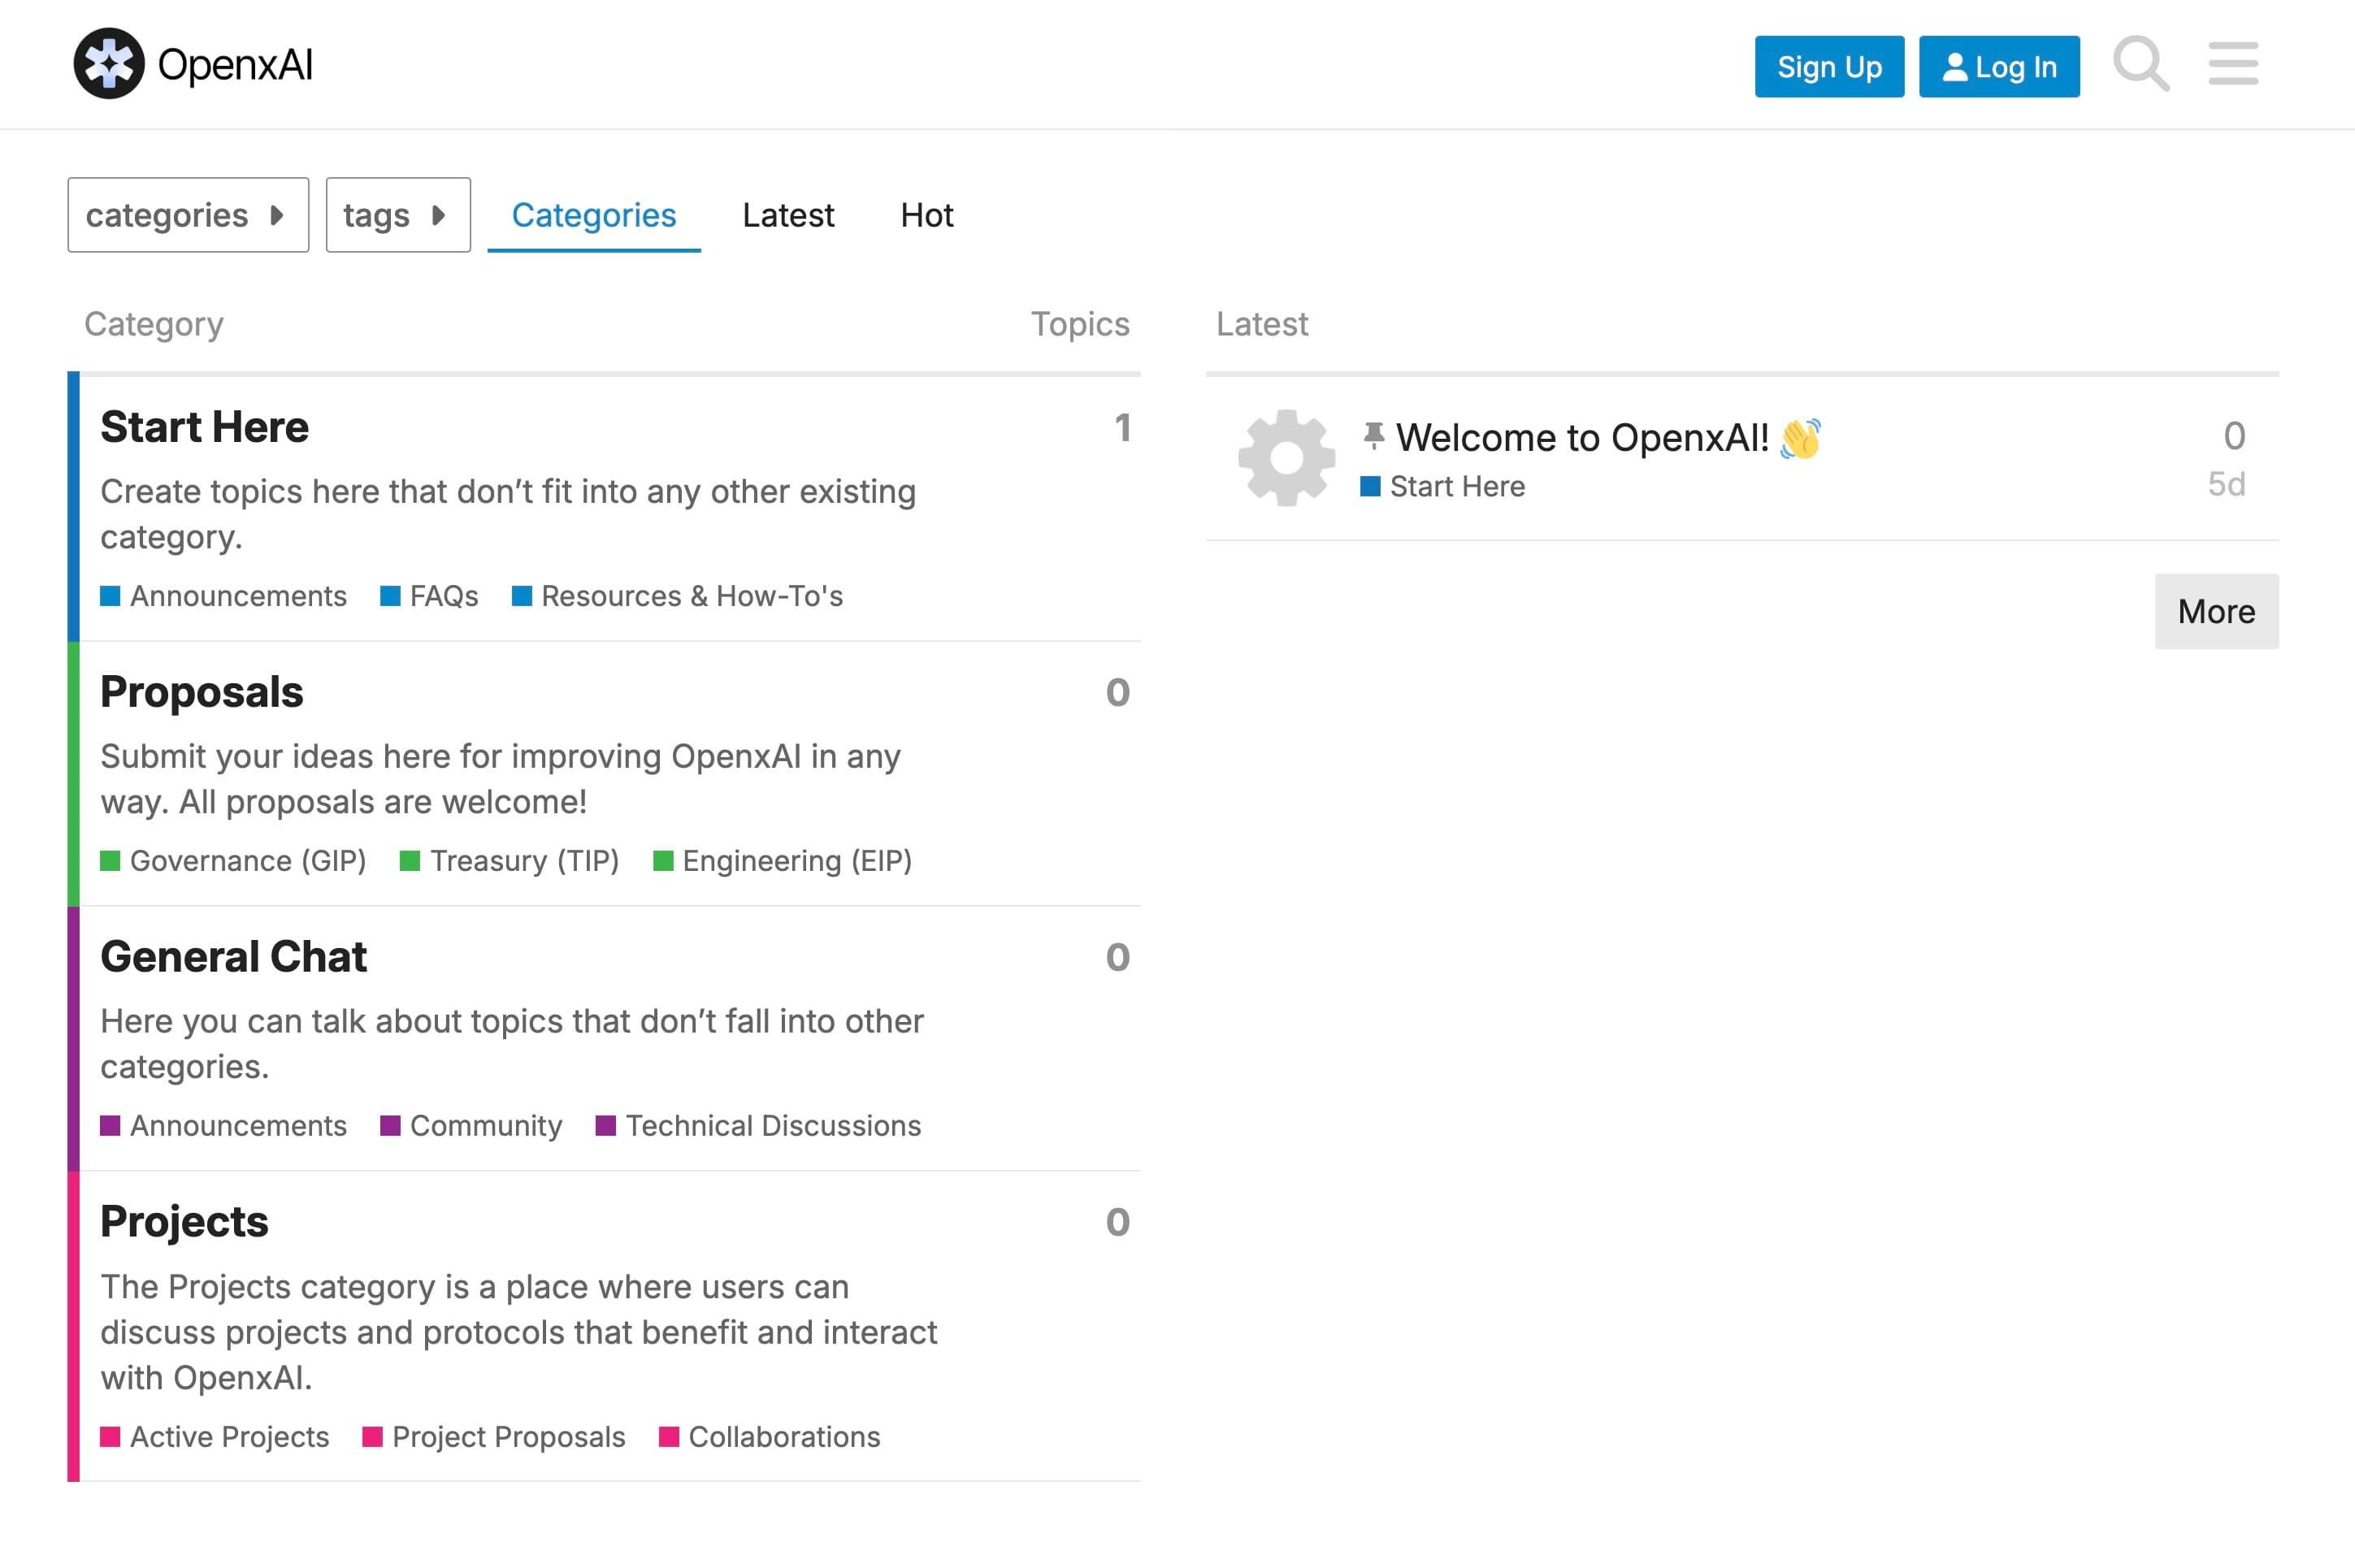Click the Proposals description text
2355x1568 pixels.
click(500, 779)
